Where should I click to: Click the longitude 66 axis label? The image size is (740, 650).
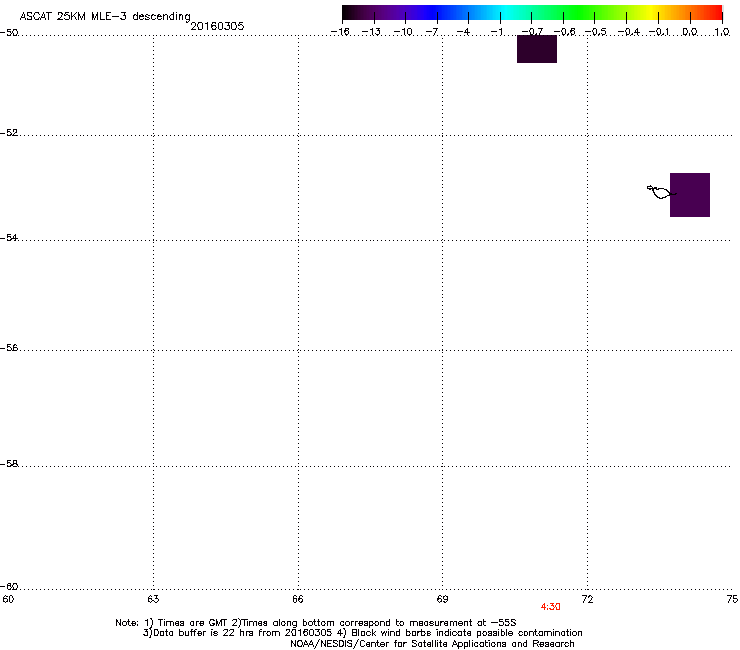(298, 599)
